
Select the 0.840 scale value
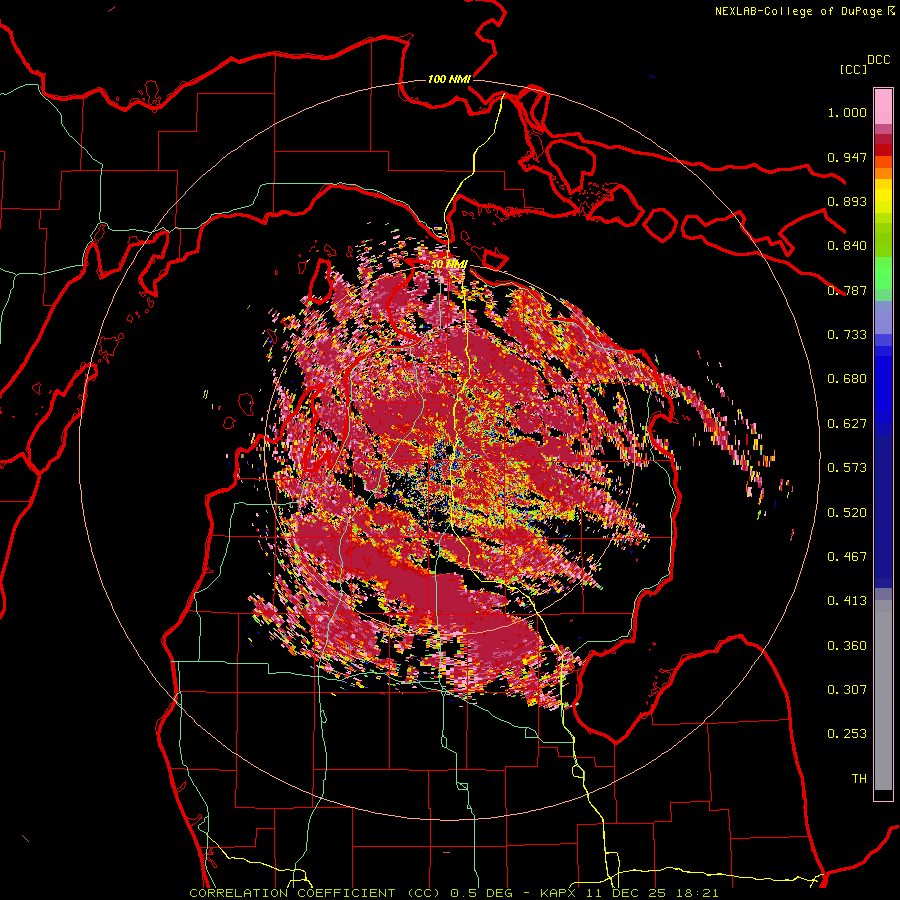[x=847, y=246]
